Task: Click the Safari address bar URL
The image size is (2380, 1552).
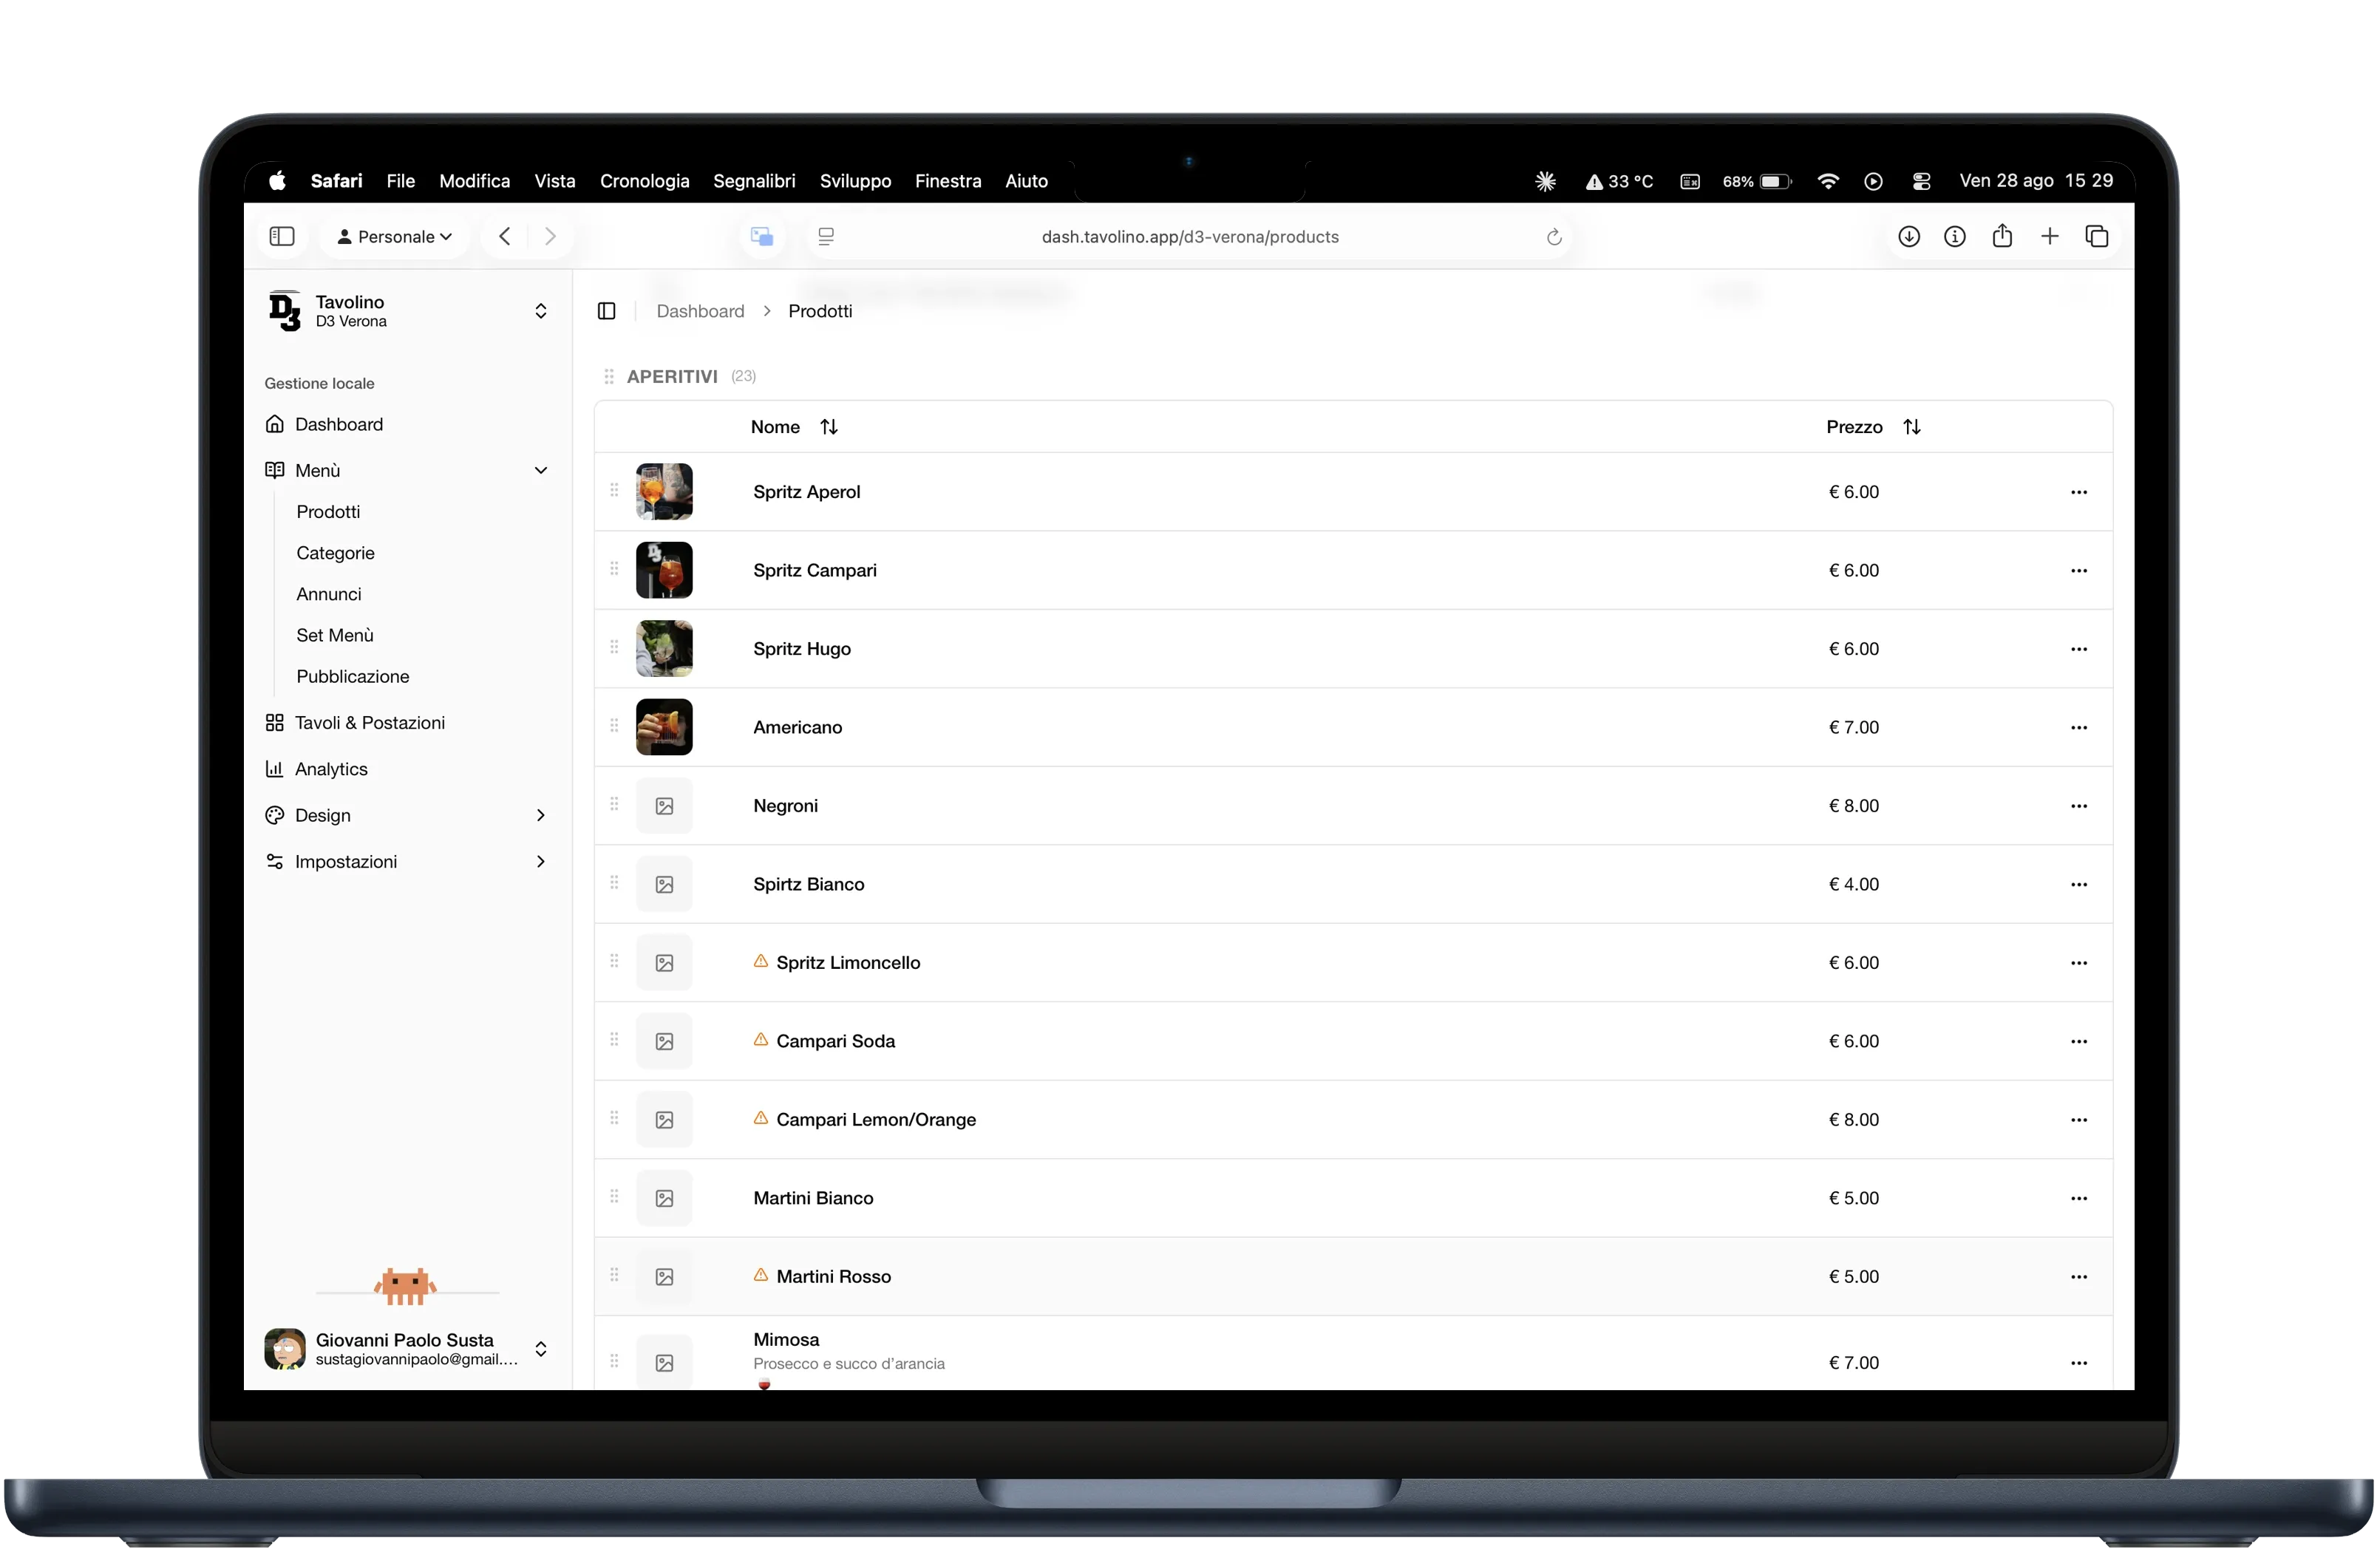Action: click(x=1190, y=237)
